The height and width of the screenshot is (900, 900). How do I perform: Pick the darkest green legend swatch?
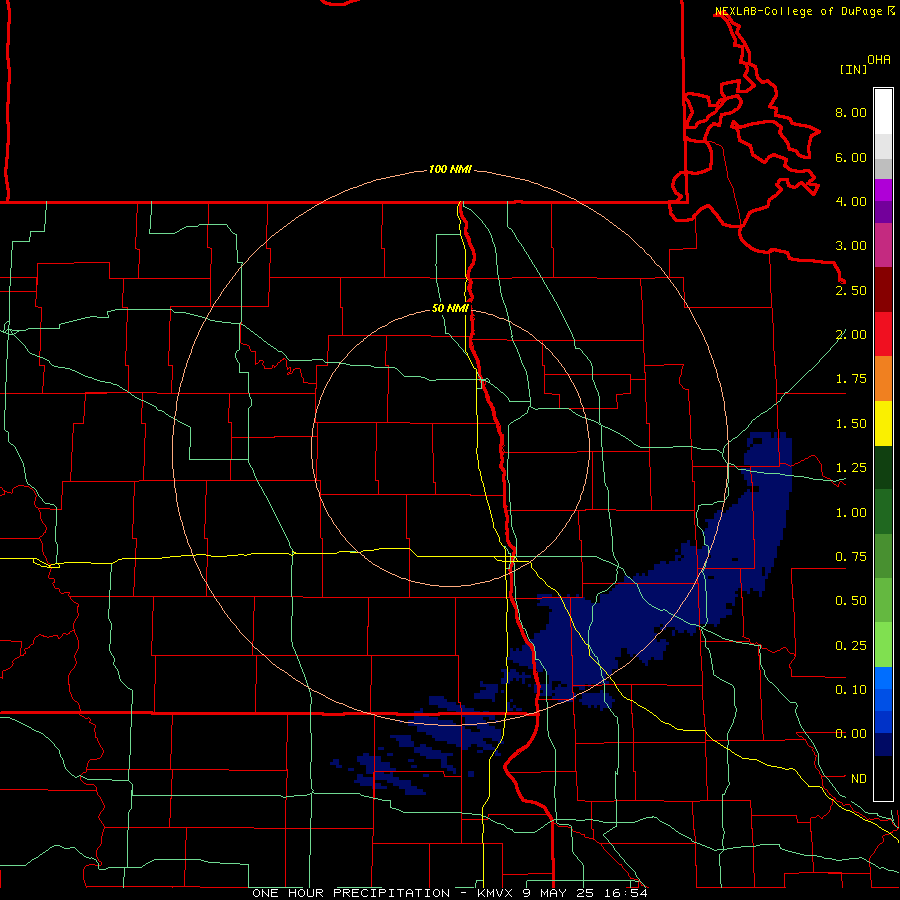pos(883,467)
